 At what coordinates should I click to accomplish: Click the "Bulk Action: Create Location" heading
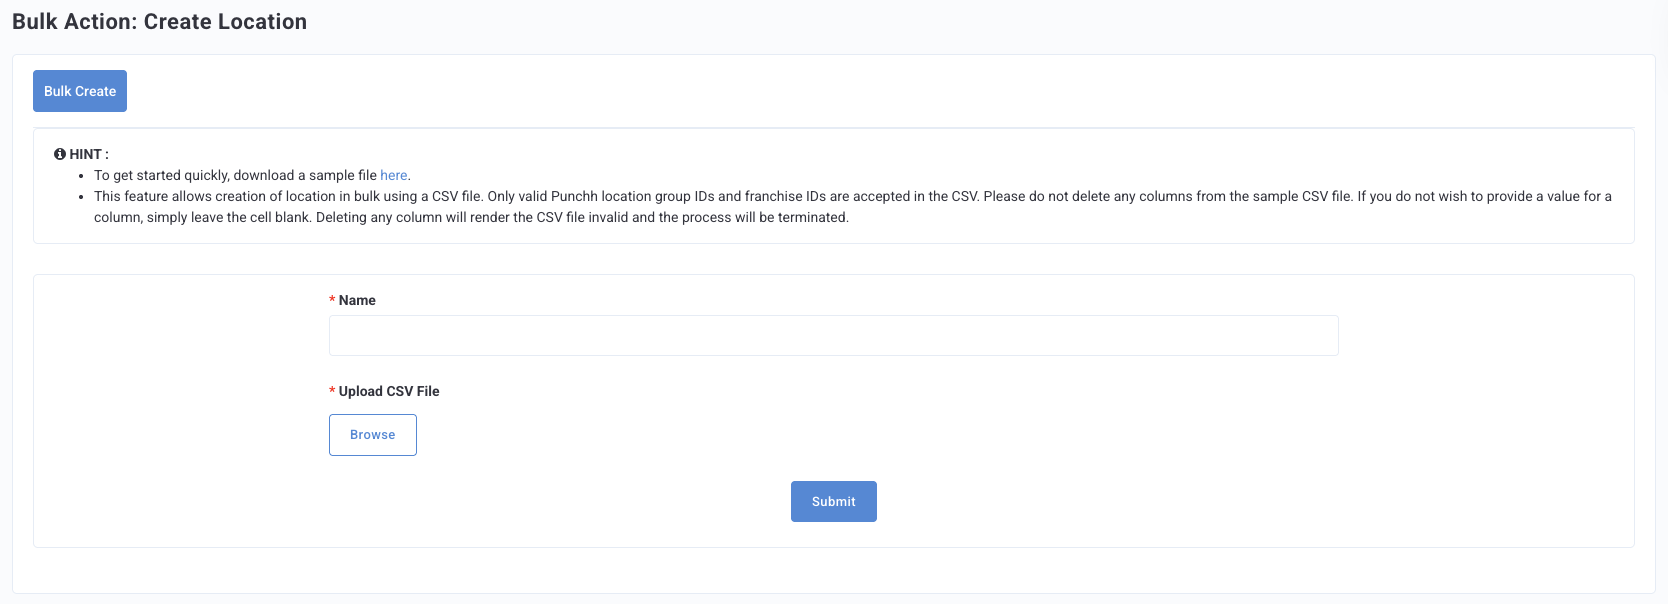tap(160, 21)
